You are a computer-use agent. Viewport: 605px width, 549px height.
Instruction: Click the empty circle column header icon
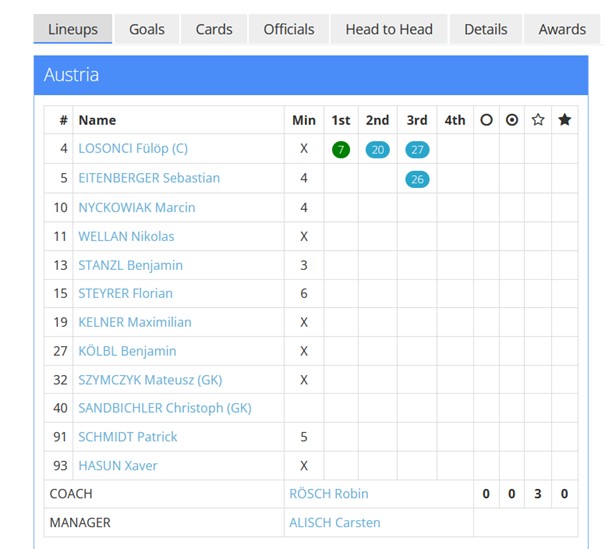click(486, 120)
